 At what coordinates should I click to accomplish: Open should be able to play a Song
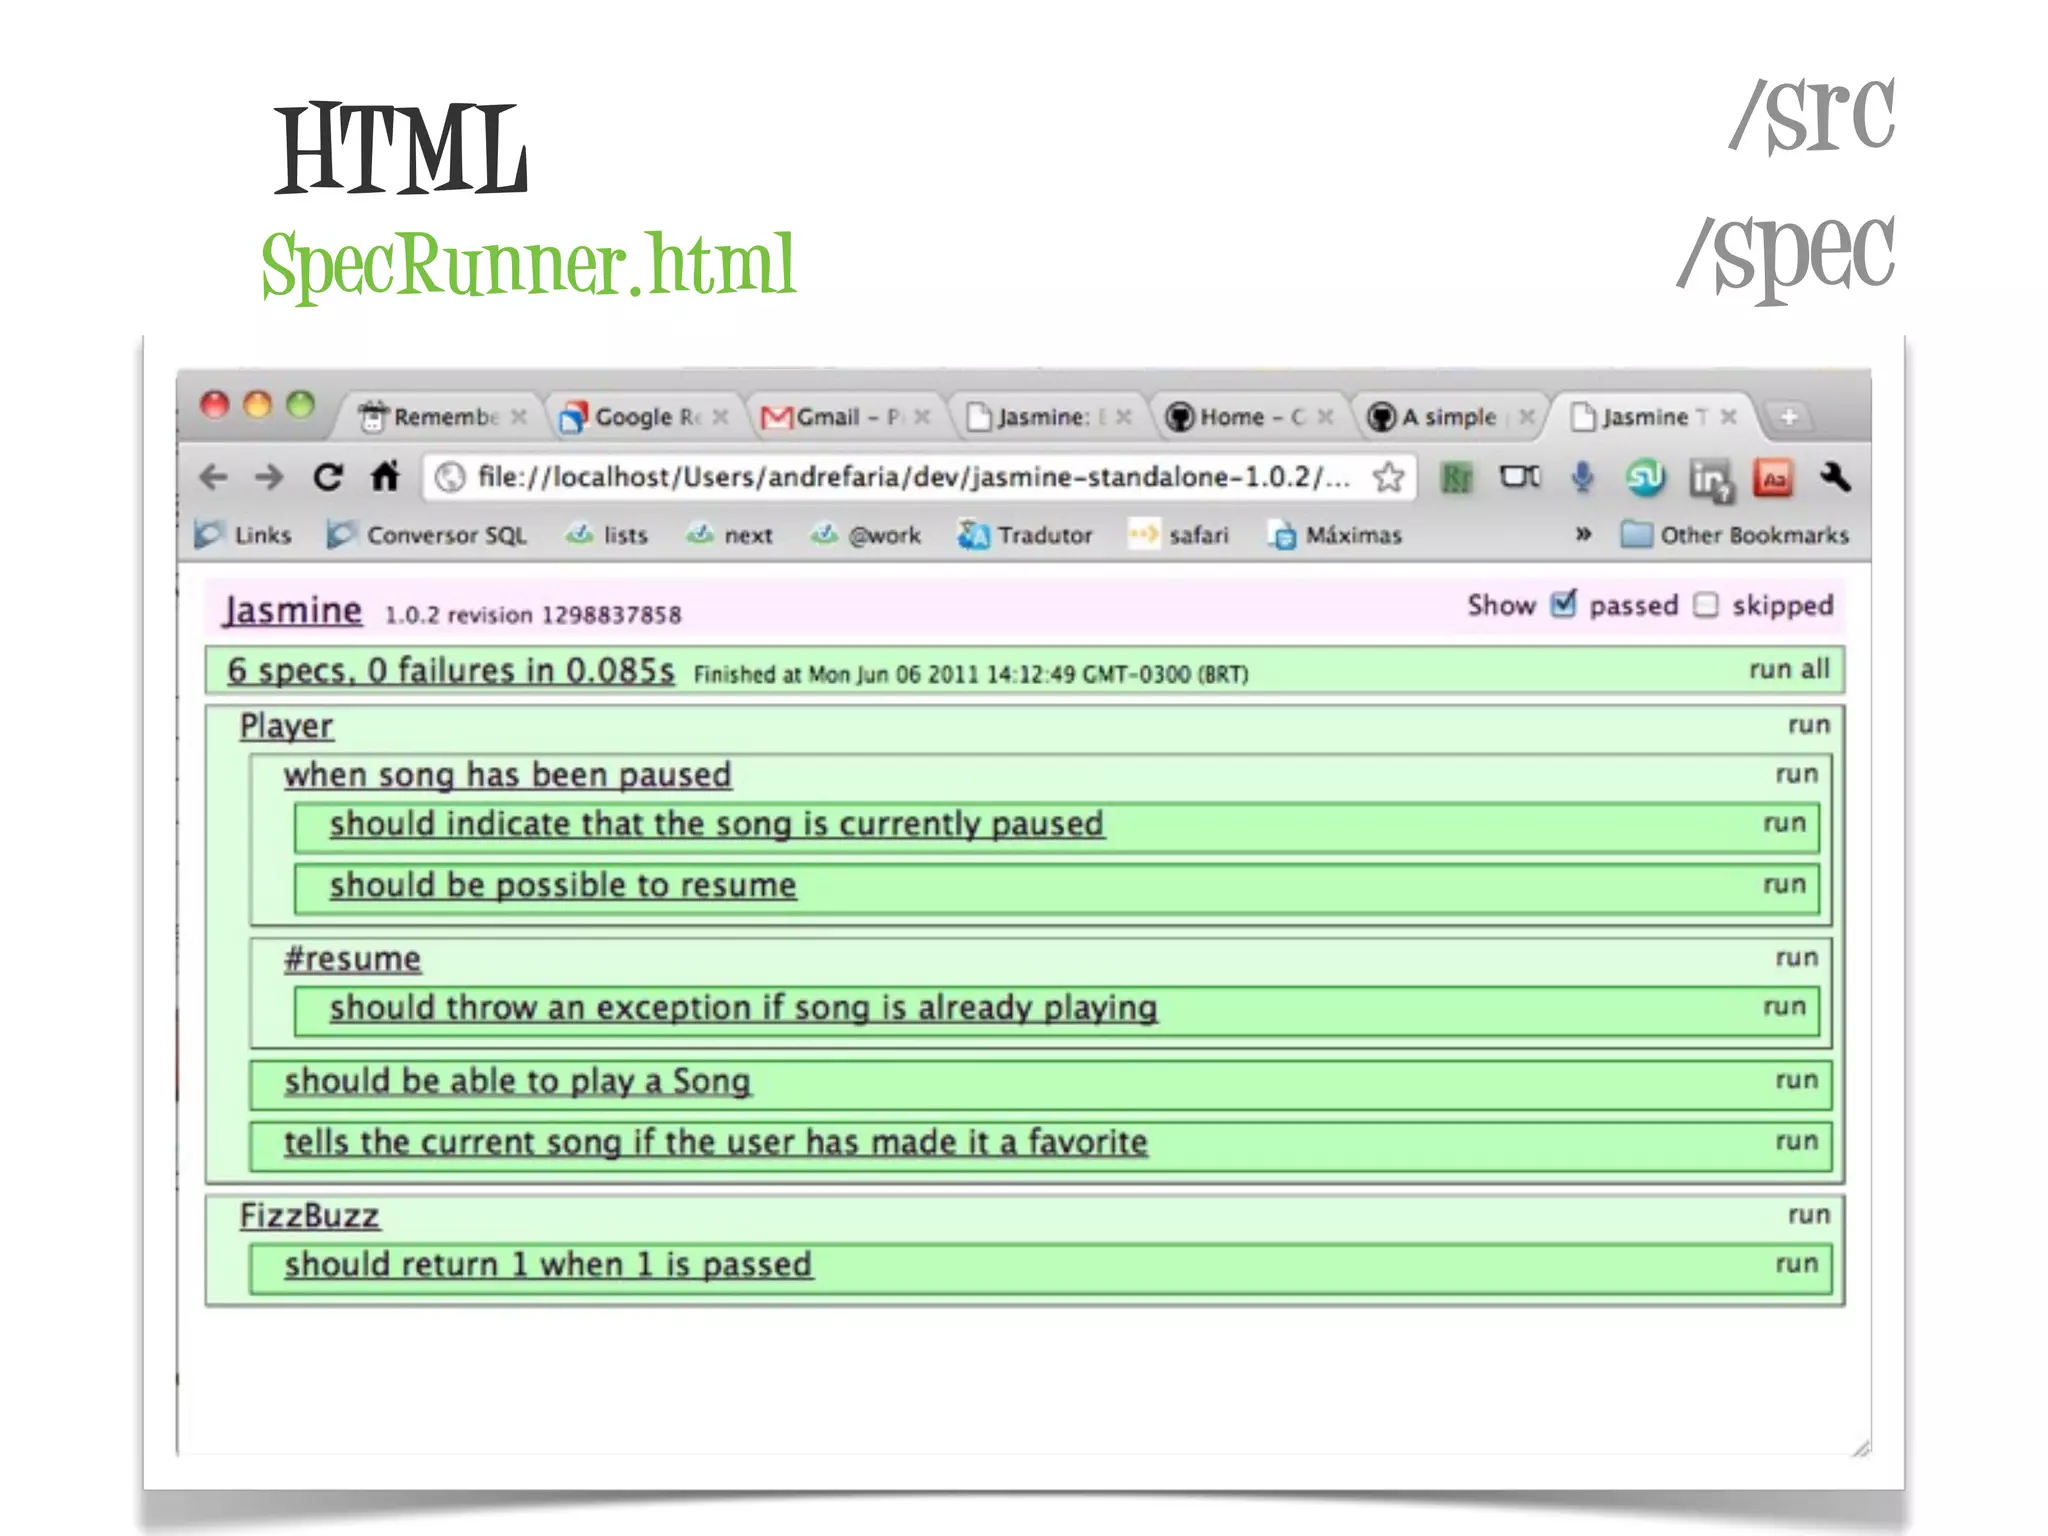tap(517, 1081)
